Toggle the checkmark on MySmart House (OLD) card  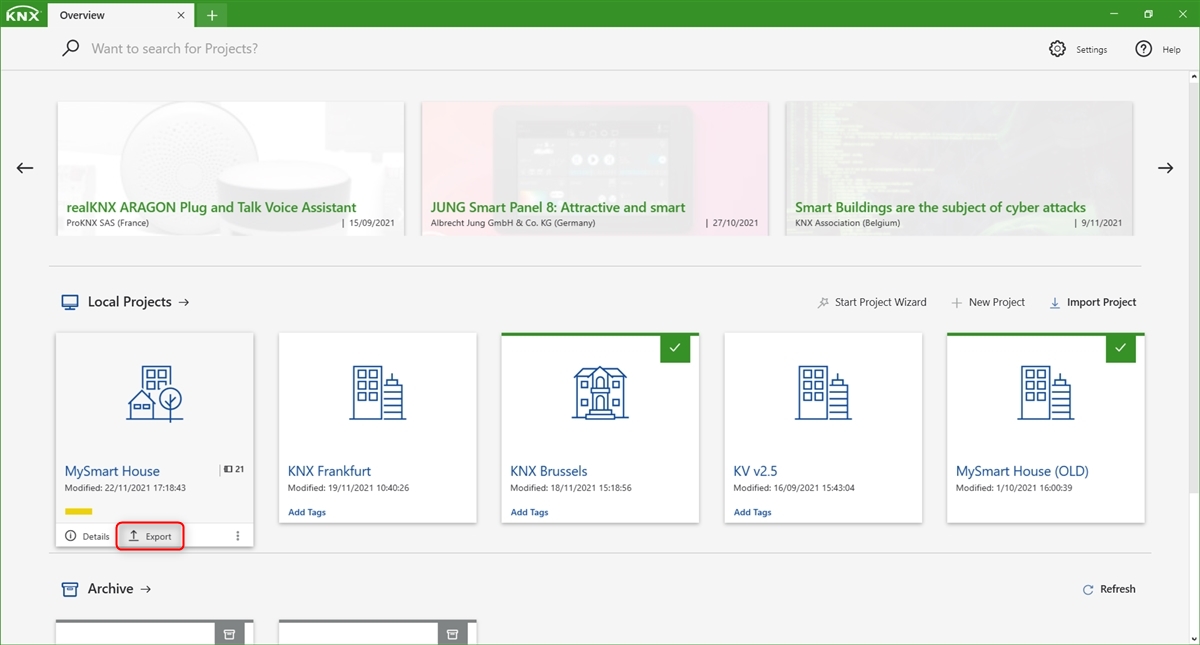[1121, 348]
